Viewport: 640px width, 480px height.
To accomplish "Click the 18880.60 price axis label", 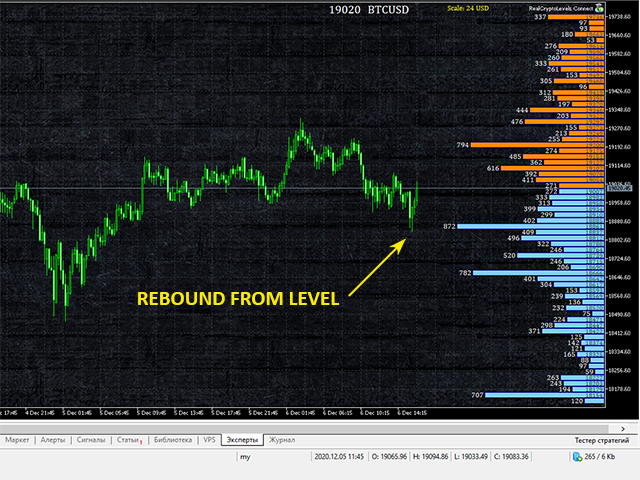I will pyautogui.click(x=619, y=221).
